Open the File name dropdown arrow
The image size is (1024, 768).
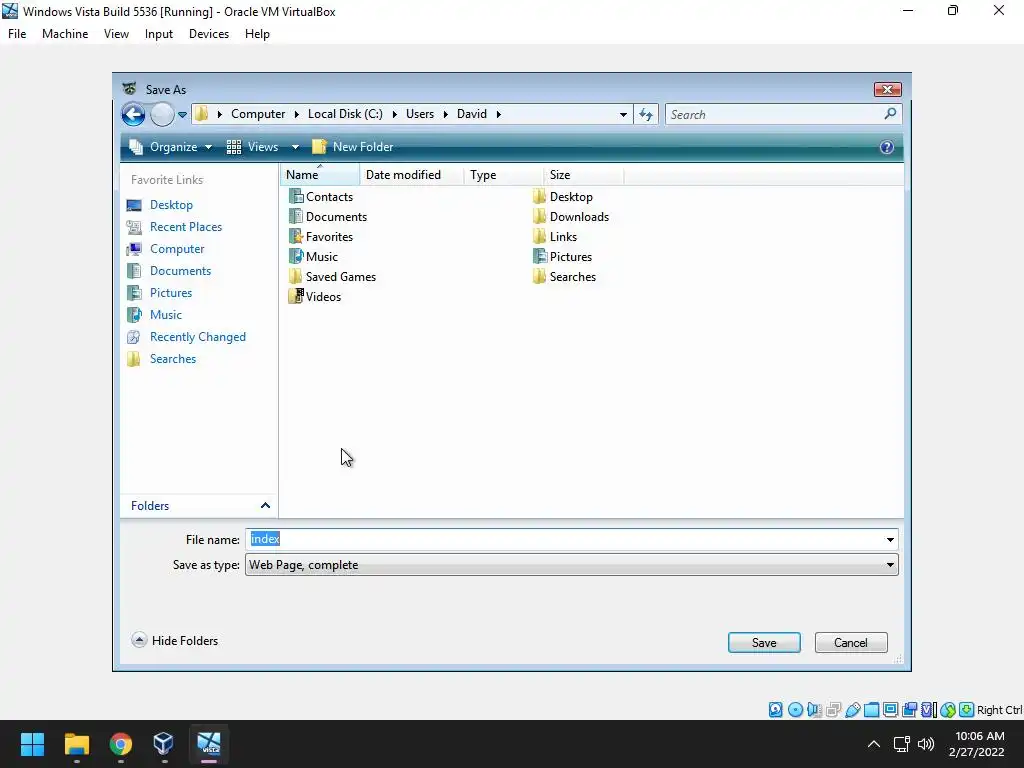coord(889,539)
